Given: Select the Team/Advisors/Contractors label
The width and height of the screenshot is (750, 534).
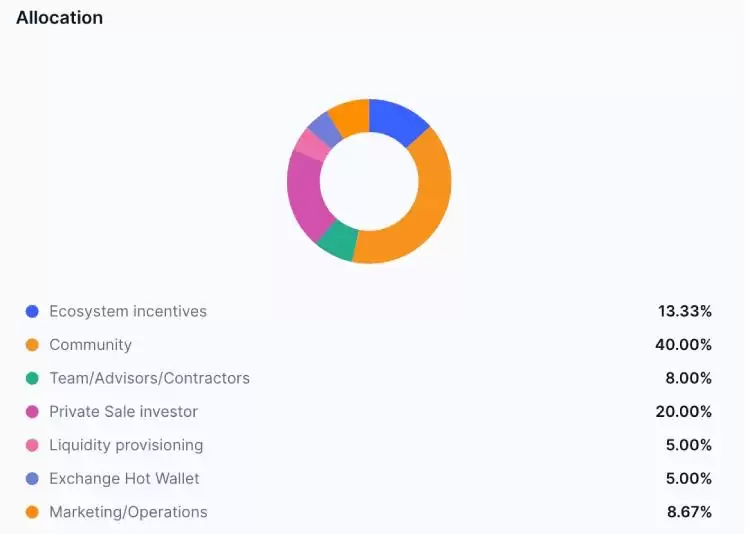Looking at the screenshot, I should tap(149, 378).
